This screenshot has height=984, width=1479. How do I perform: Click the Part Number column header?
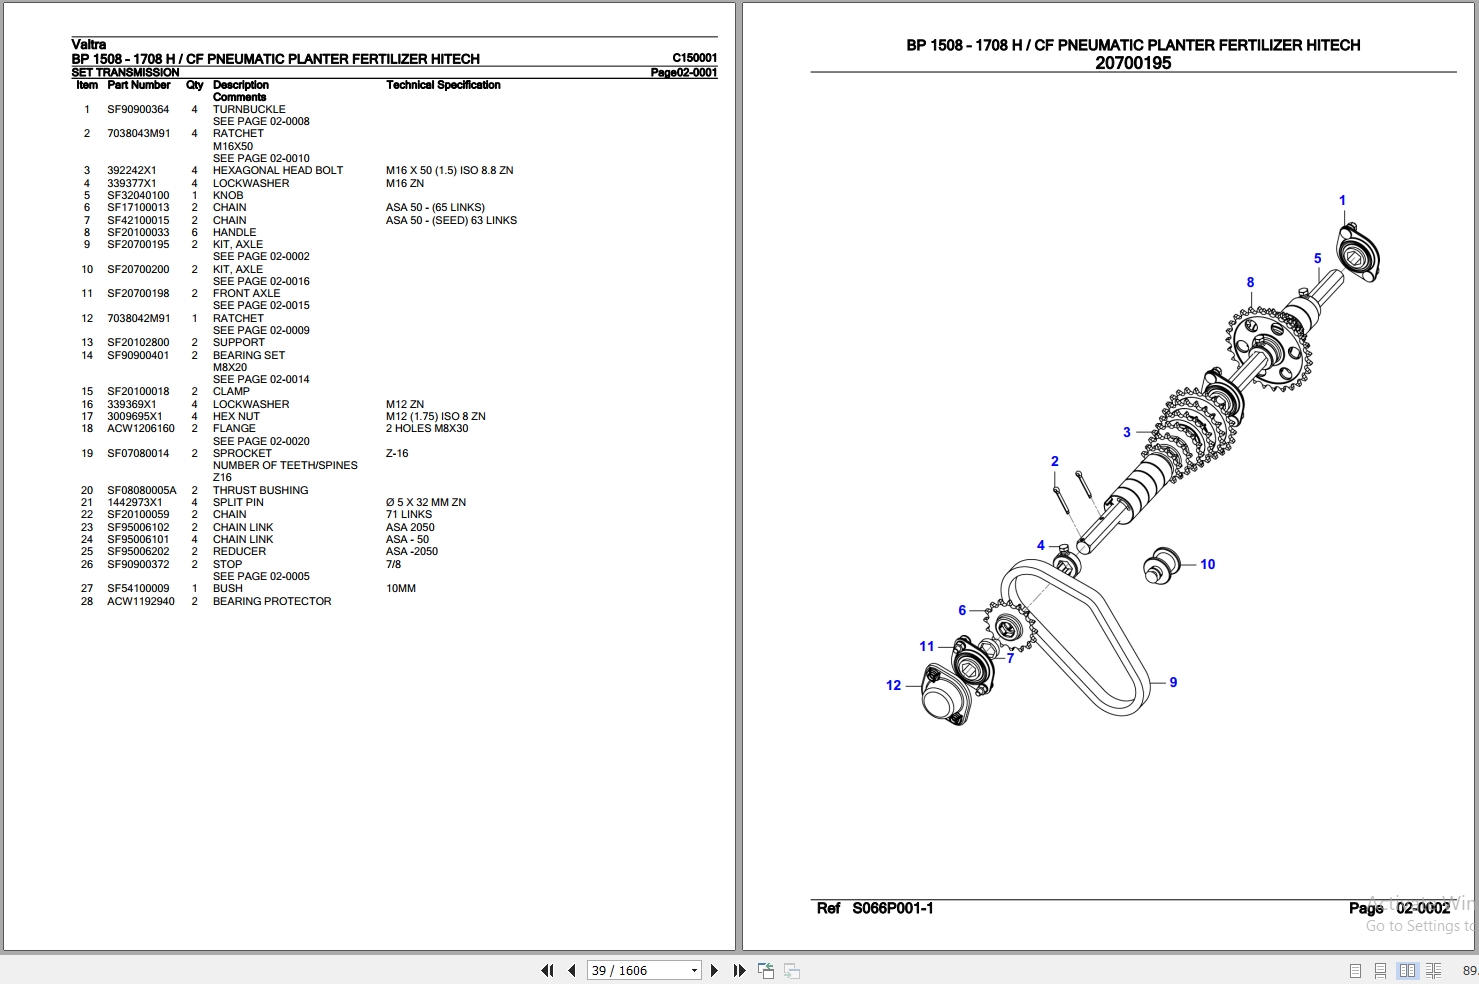click(139, 85)
